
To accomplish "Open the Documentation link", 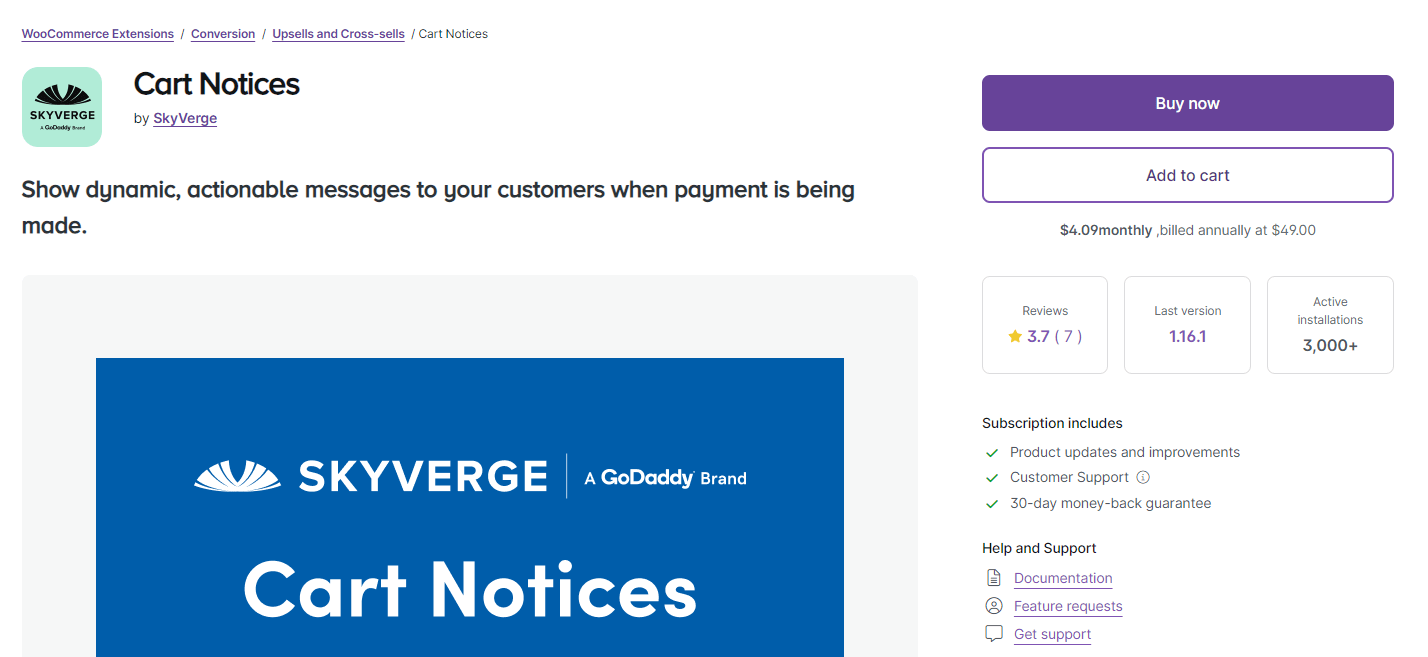I will (1062, 578).
